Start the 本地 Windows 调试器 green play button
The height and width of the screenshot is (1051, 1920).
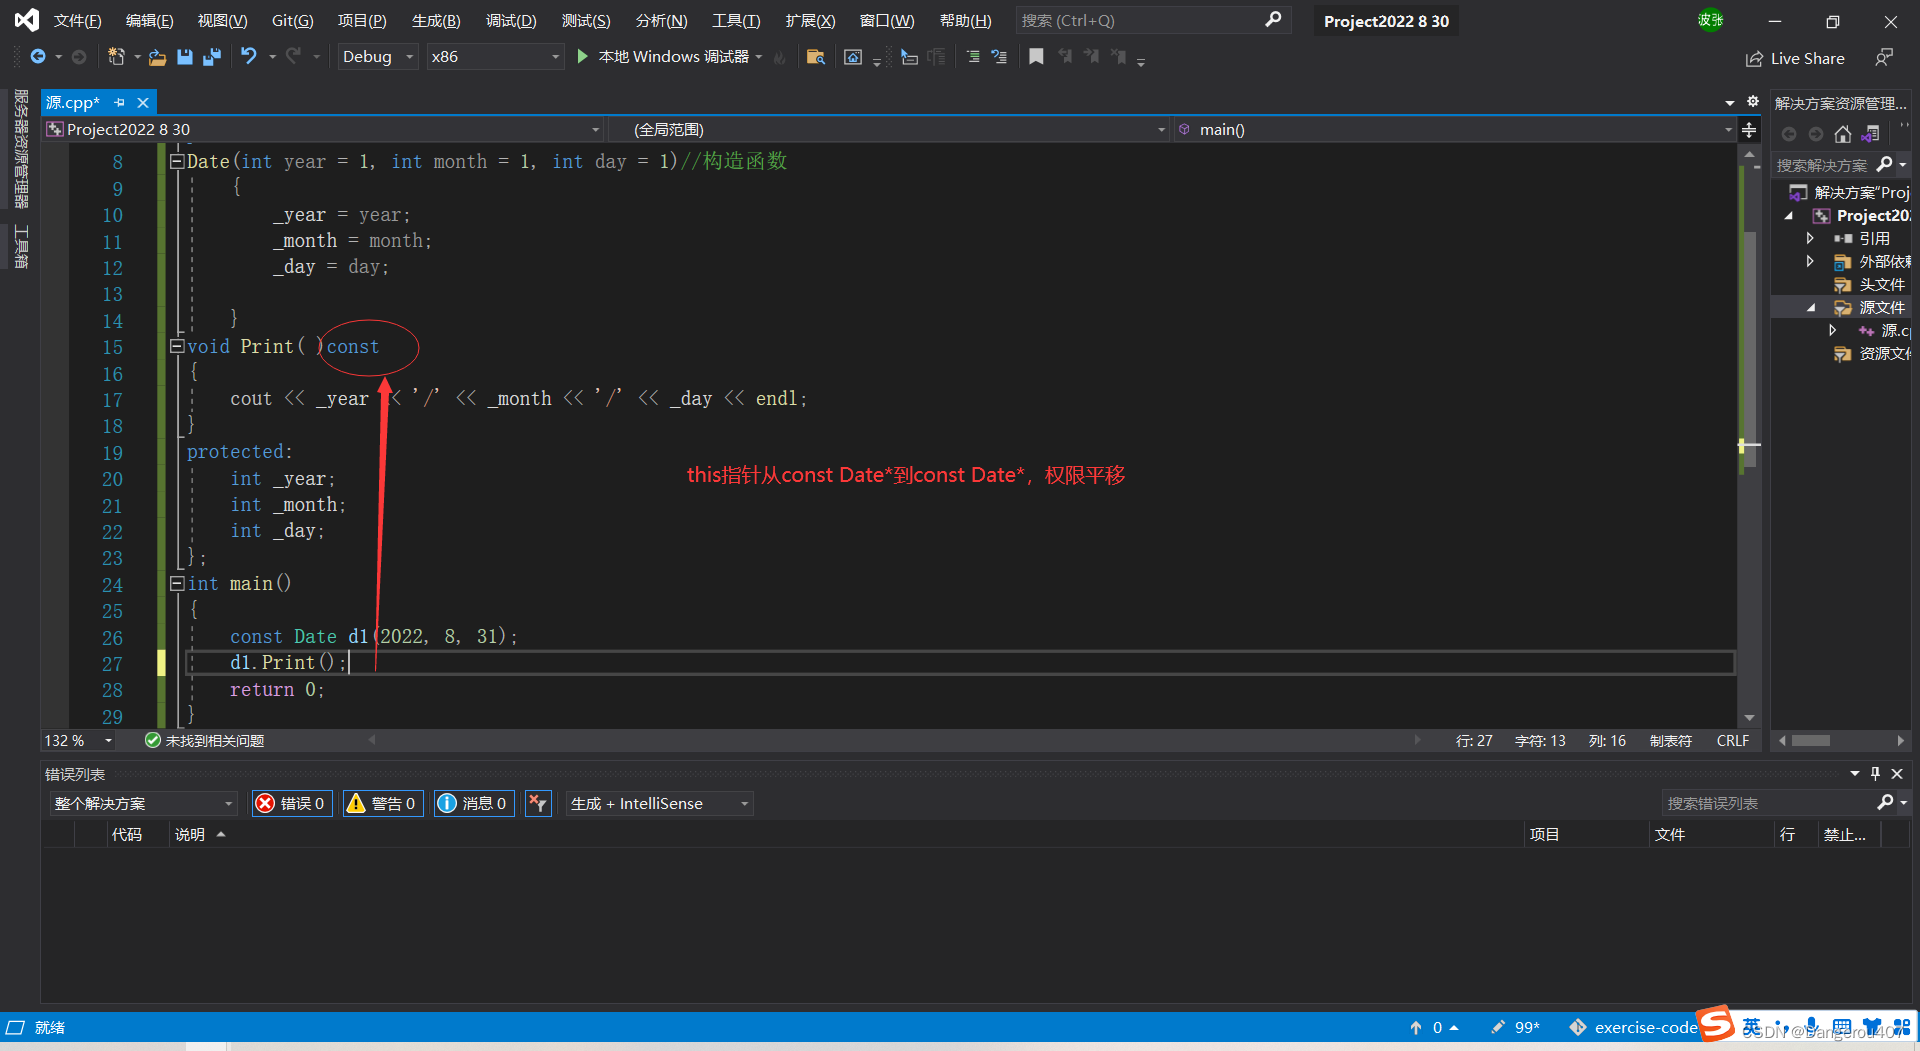coord(582,57)
